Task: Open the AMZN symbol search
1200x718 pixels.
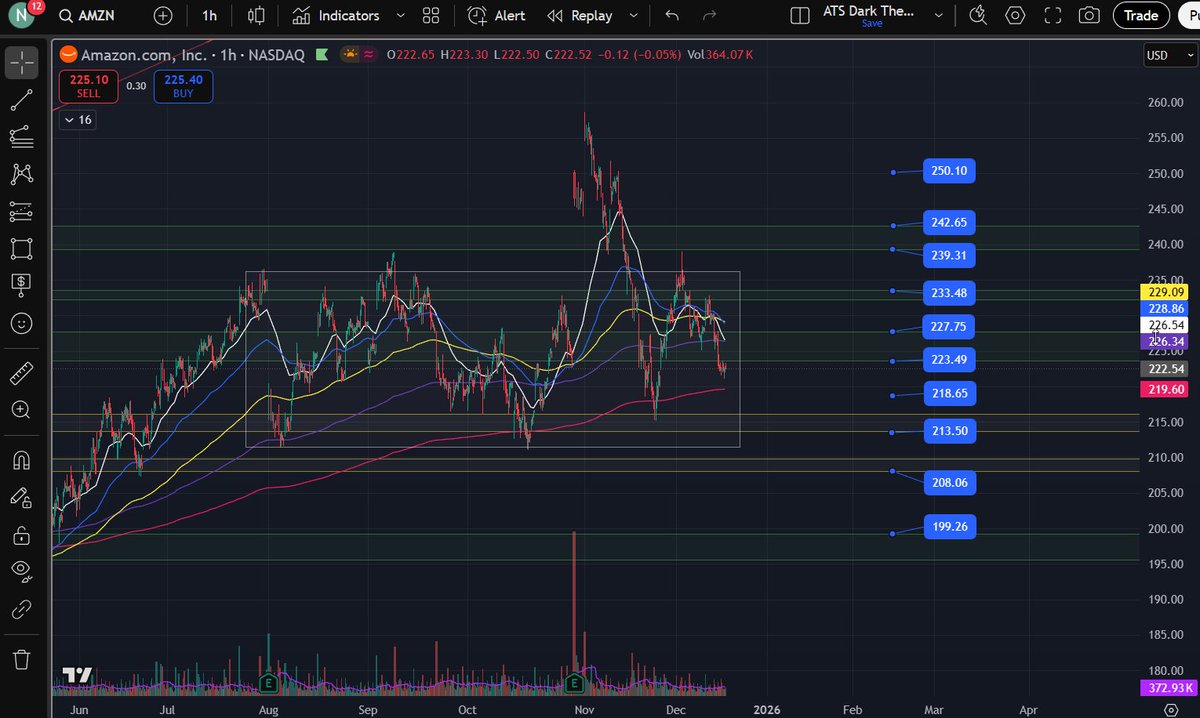Action: pyautogui.click(x=86, y=16)
